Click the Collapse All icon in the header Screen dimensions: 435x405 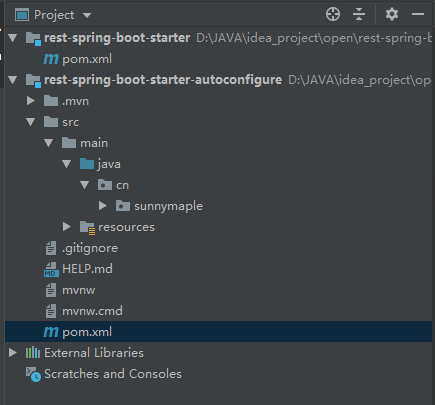pyautogui.click(x=359, y=14)
